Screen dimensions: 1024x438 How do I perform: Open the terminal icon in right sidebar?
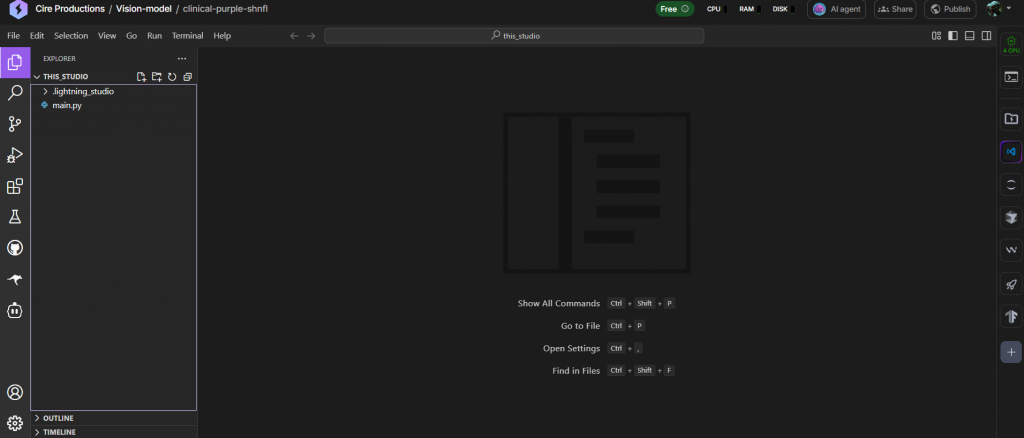(1011, 76)
